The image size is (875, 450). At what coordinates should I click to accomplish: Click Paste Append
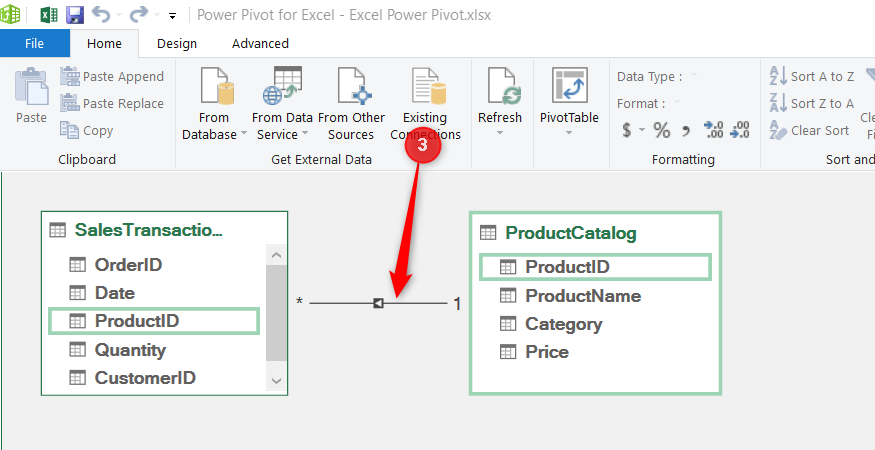pos(112,76)
